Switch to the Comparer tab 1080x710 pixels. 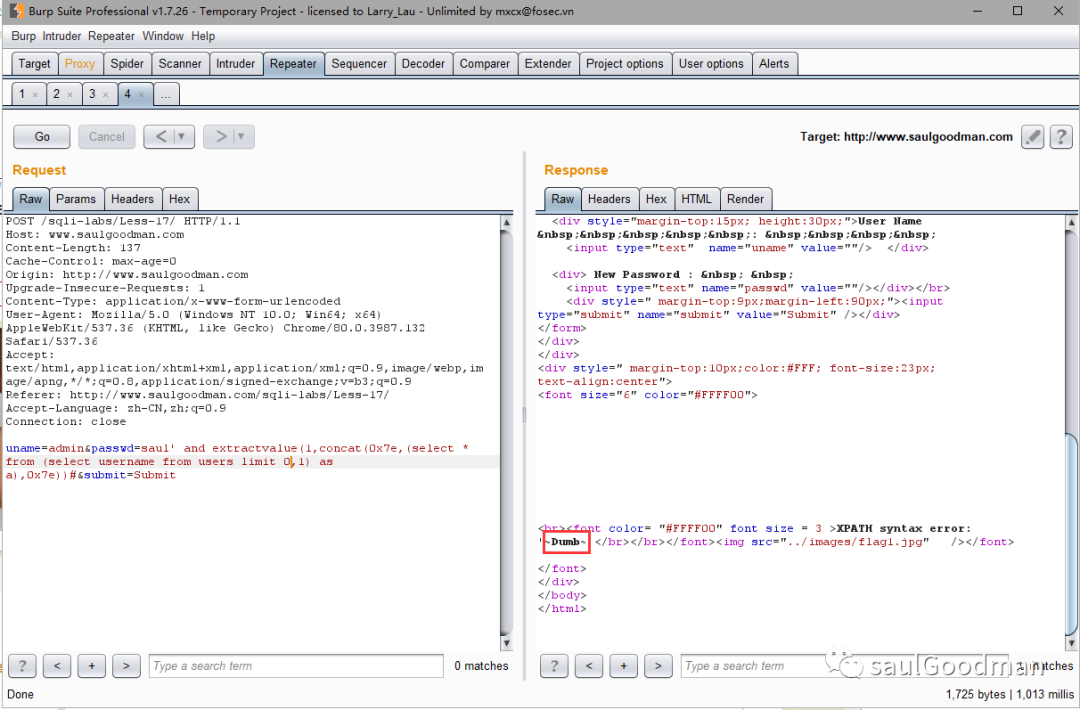tap(485, 63)
